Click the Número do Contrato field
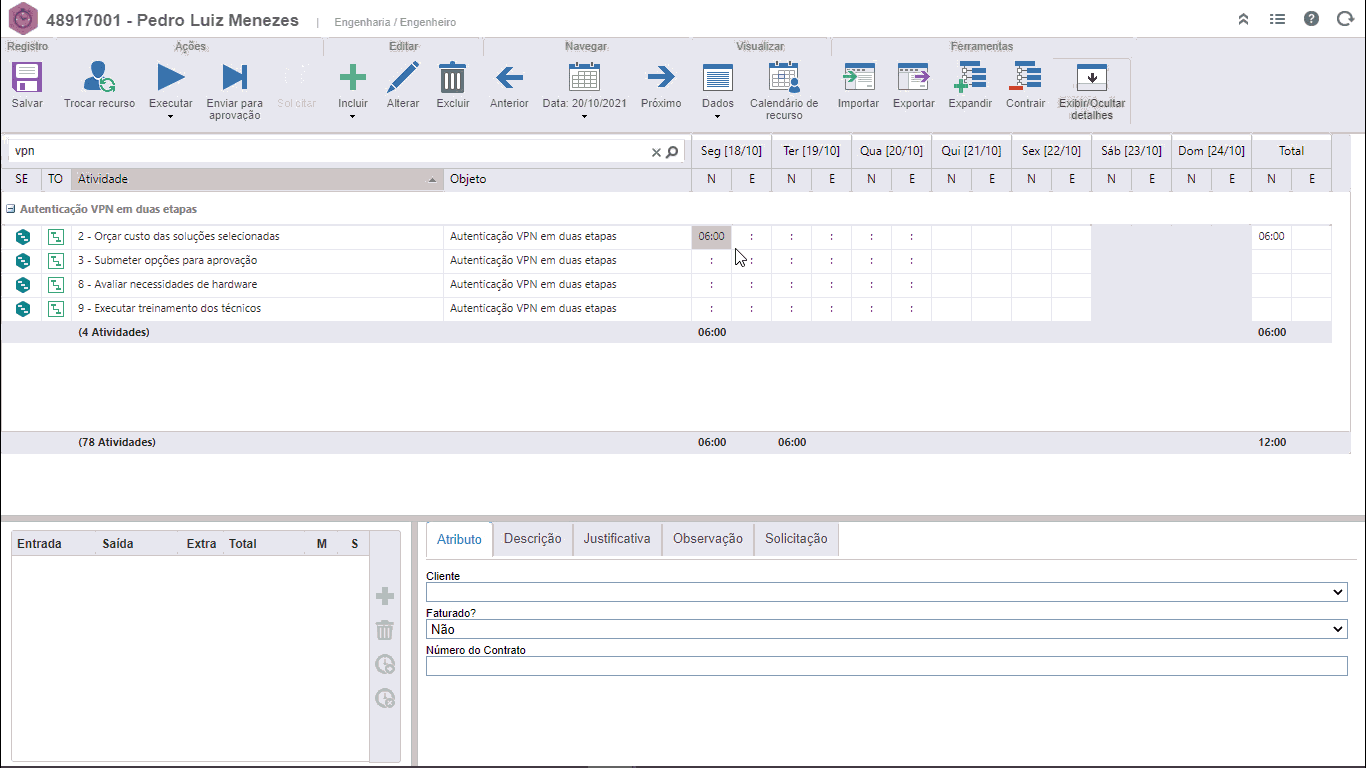 point(886,666)
